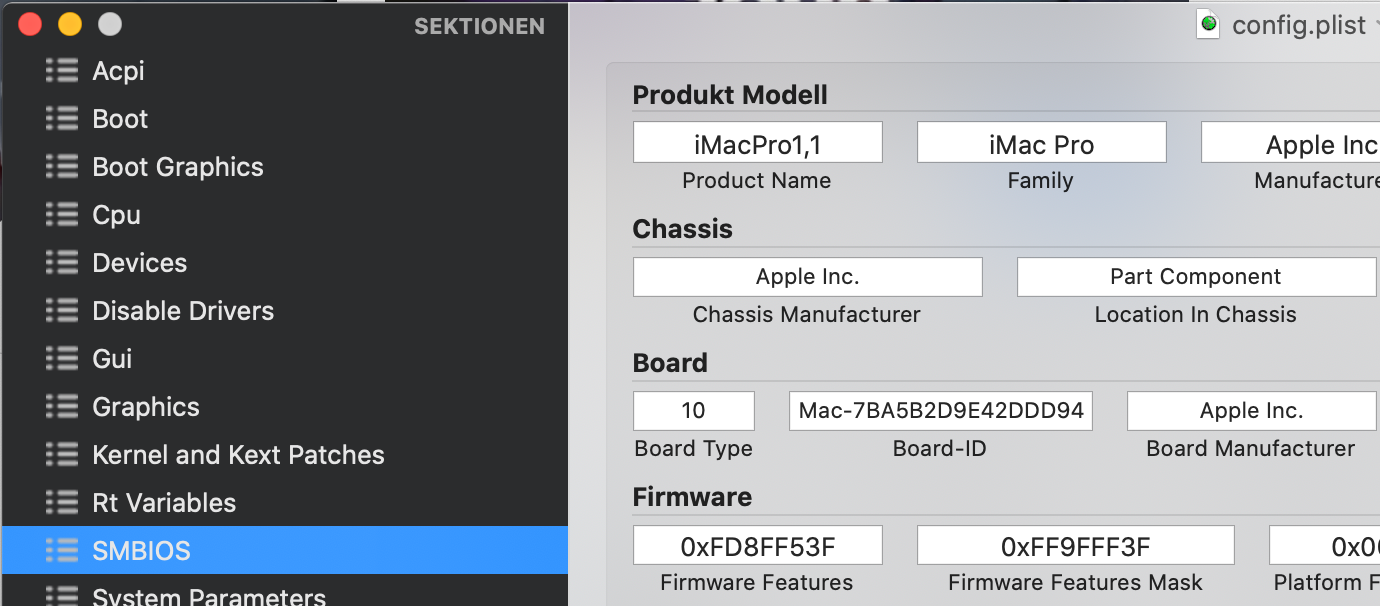
Task: Focus the Location In Chassis field
Action: 1195,277
